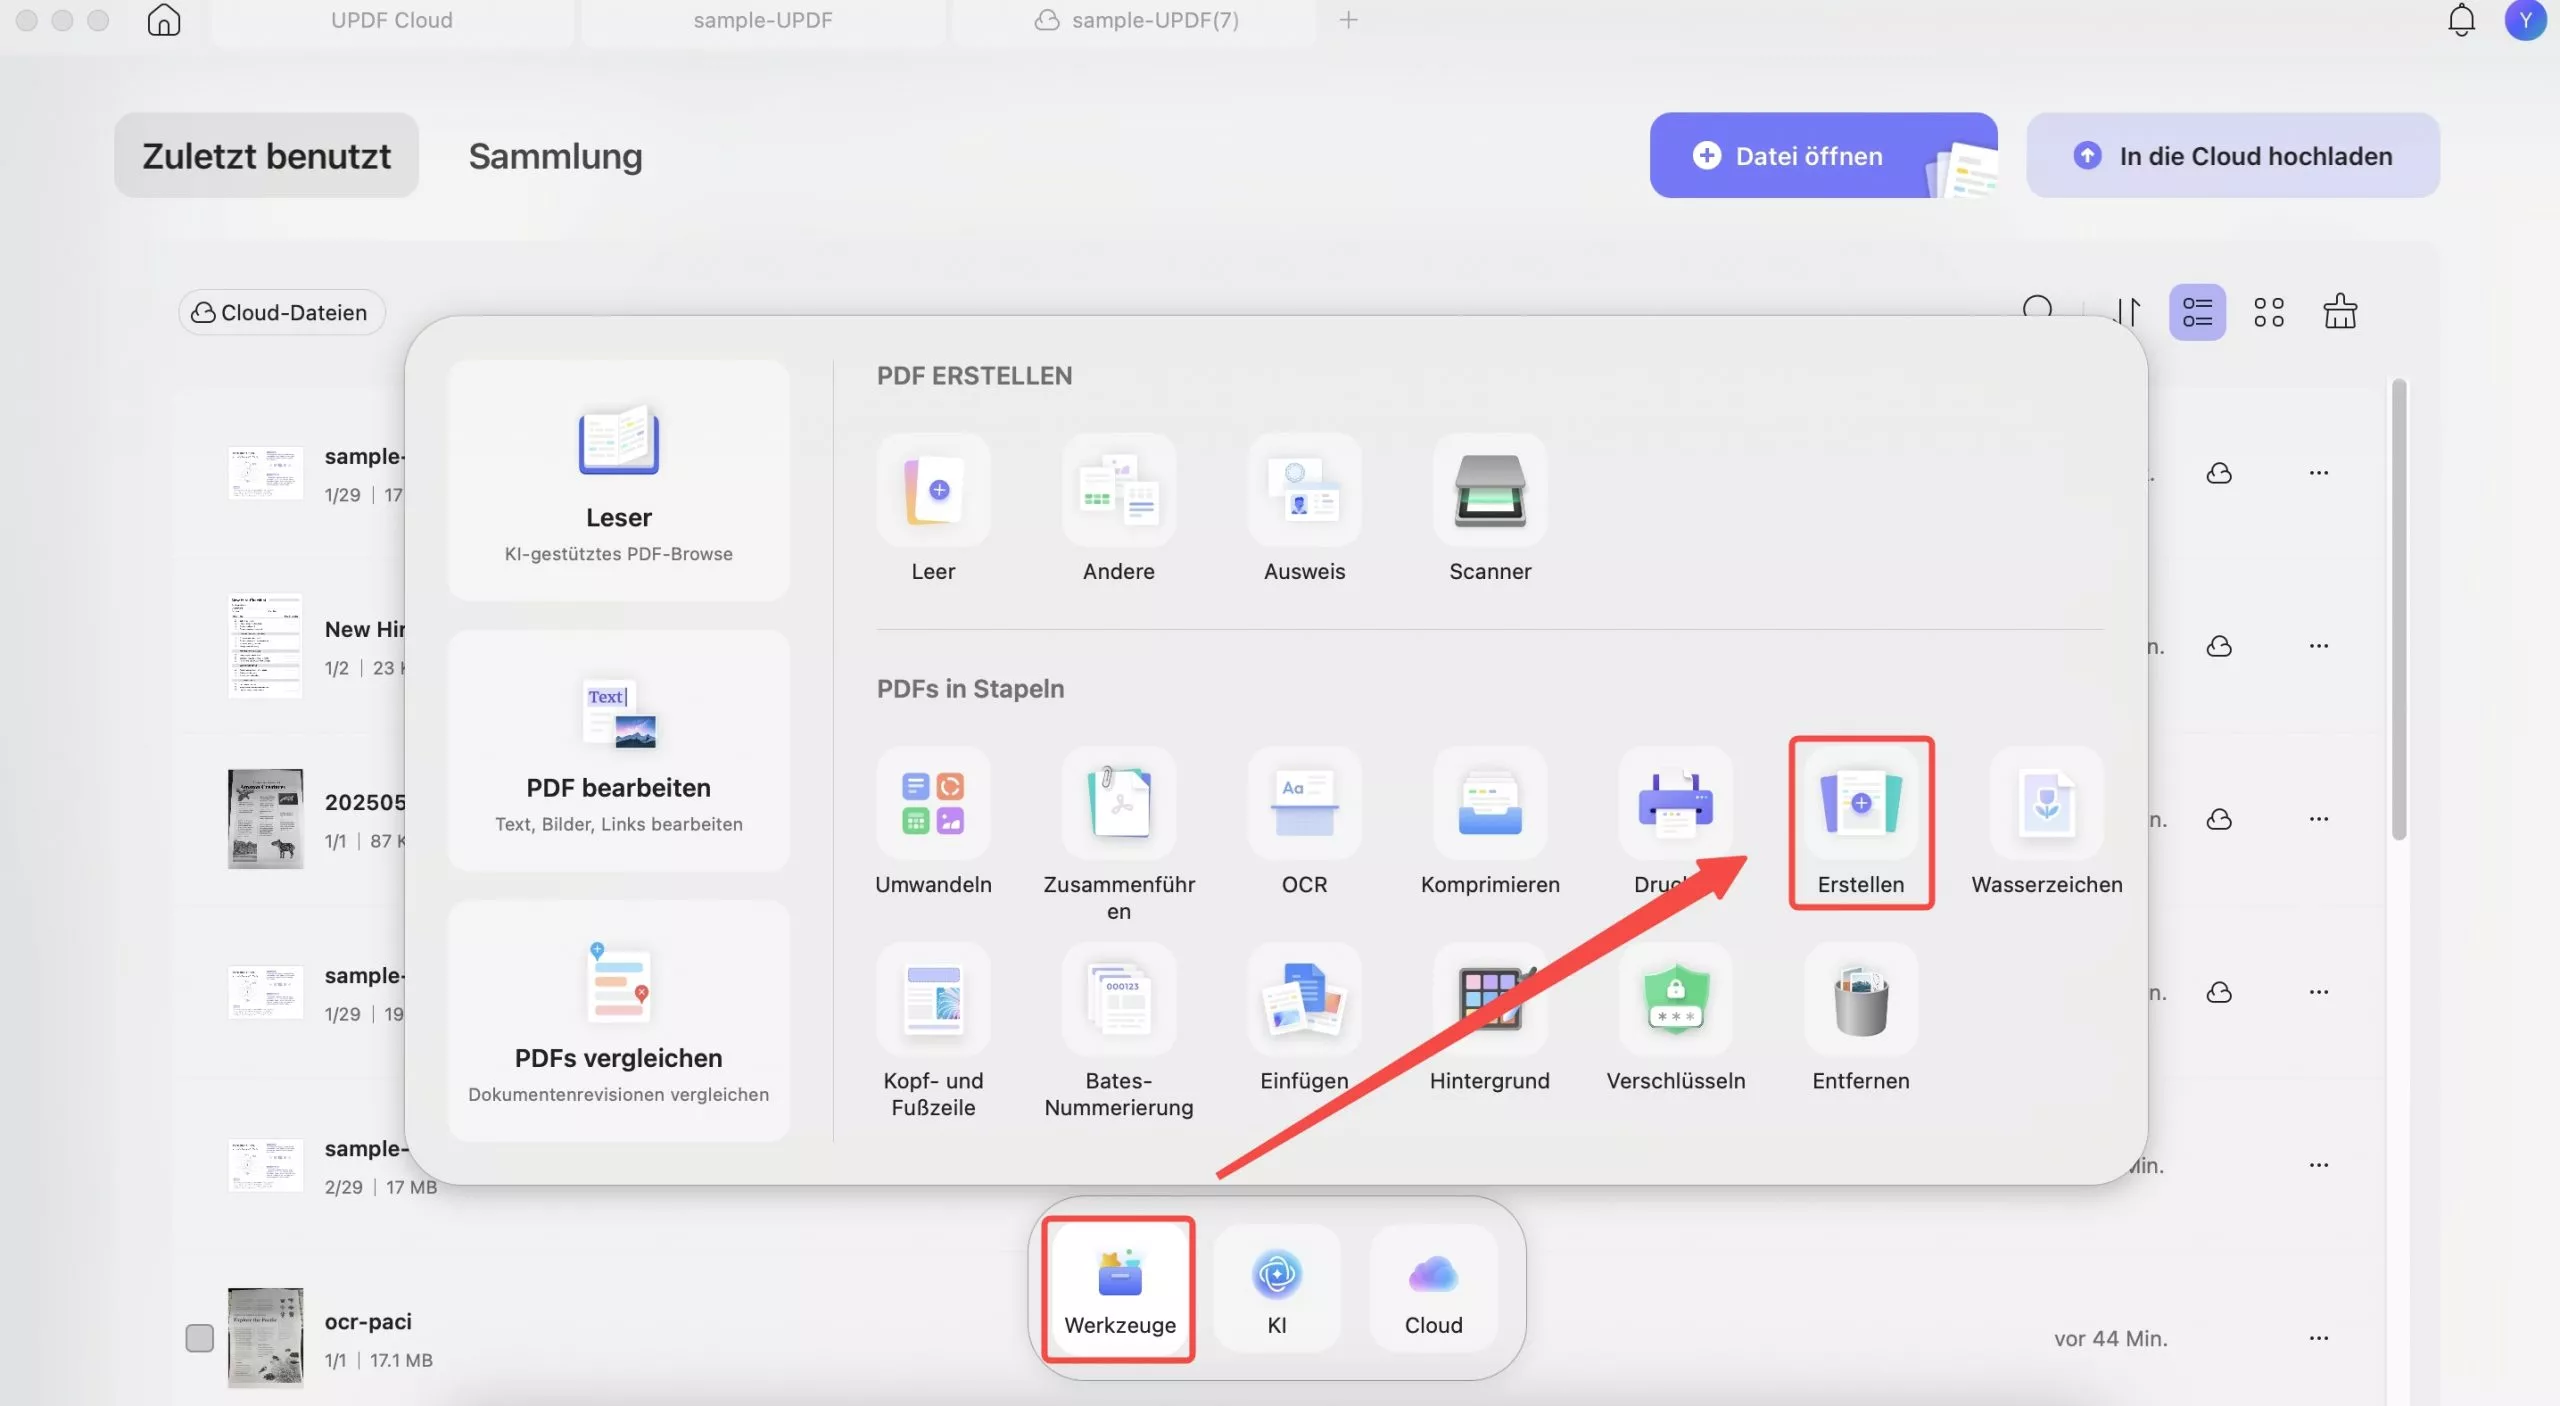Switch to the Sammlung tab
The width and height of the screenshot is (2560, 1406).
pyautogui.click(x=555, y=156)
